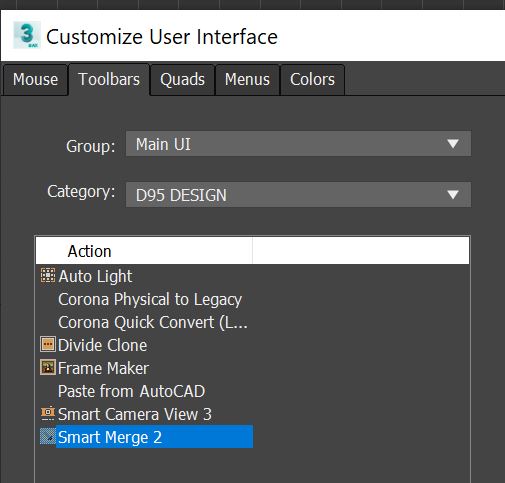Select Corona Physical to Legacy action
This screenshot has width=505, height=483.
[150, 299]
